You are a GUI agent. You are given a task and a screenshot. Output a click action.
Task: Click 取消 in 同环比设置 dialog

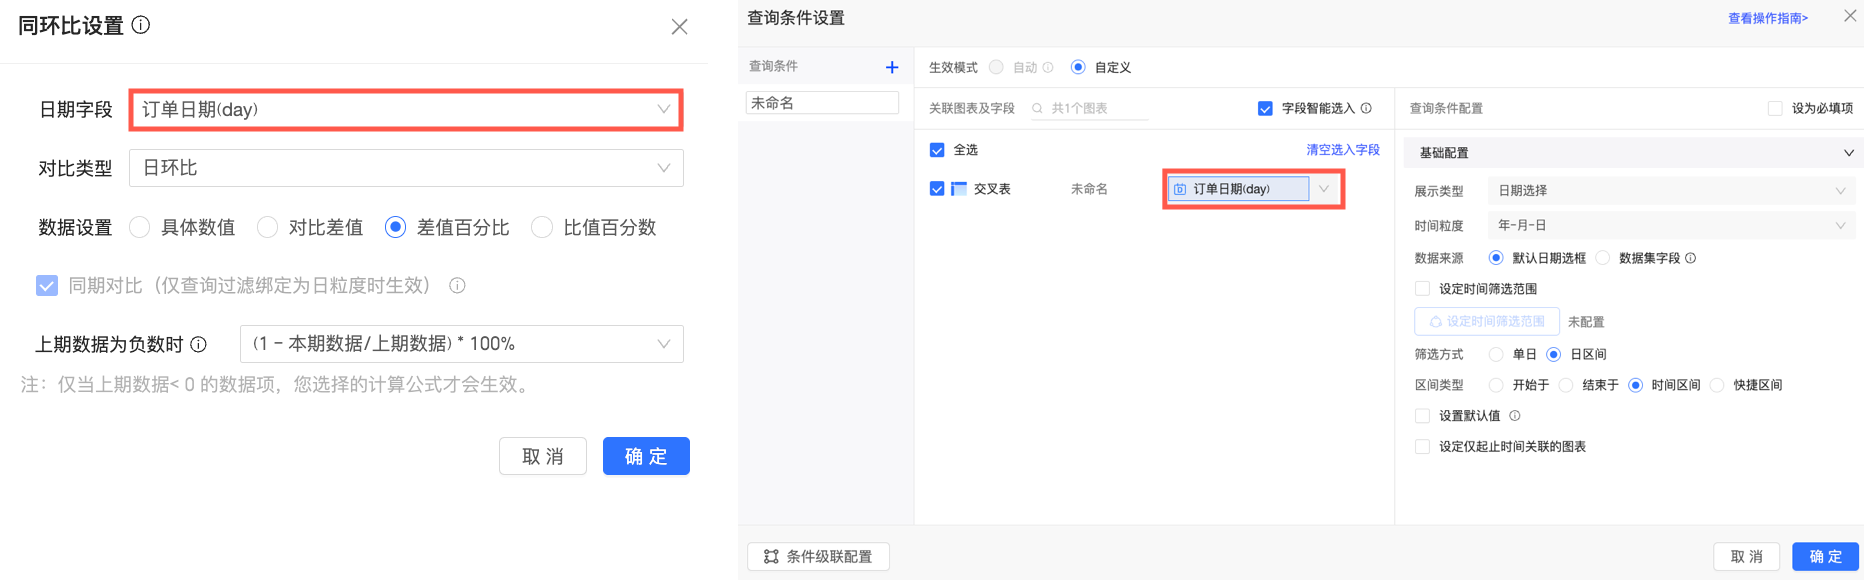tap(543, 456)
